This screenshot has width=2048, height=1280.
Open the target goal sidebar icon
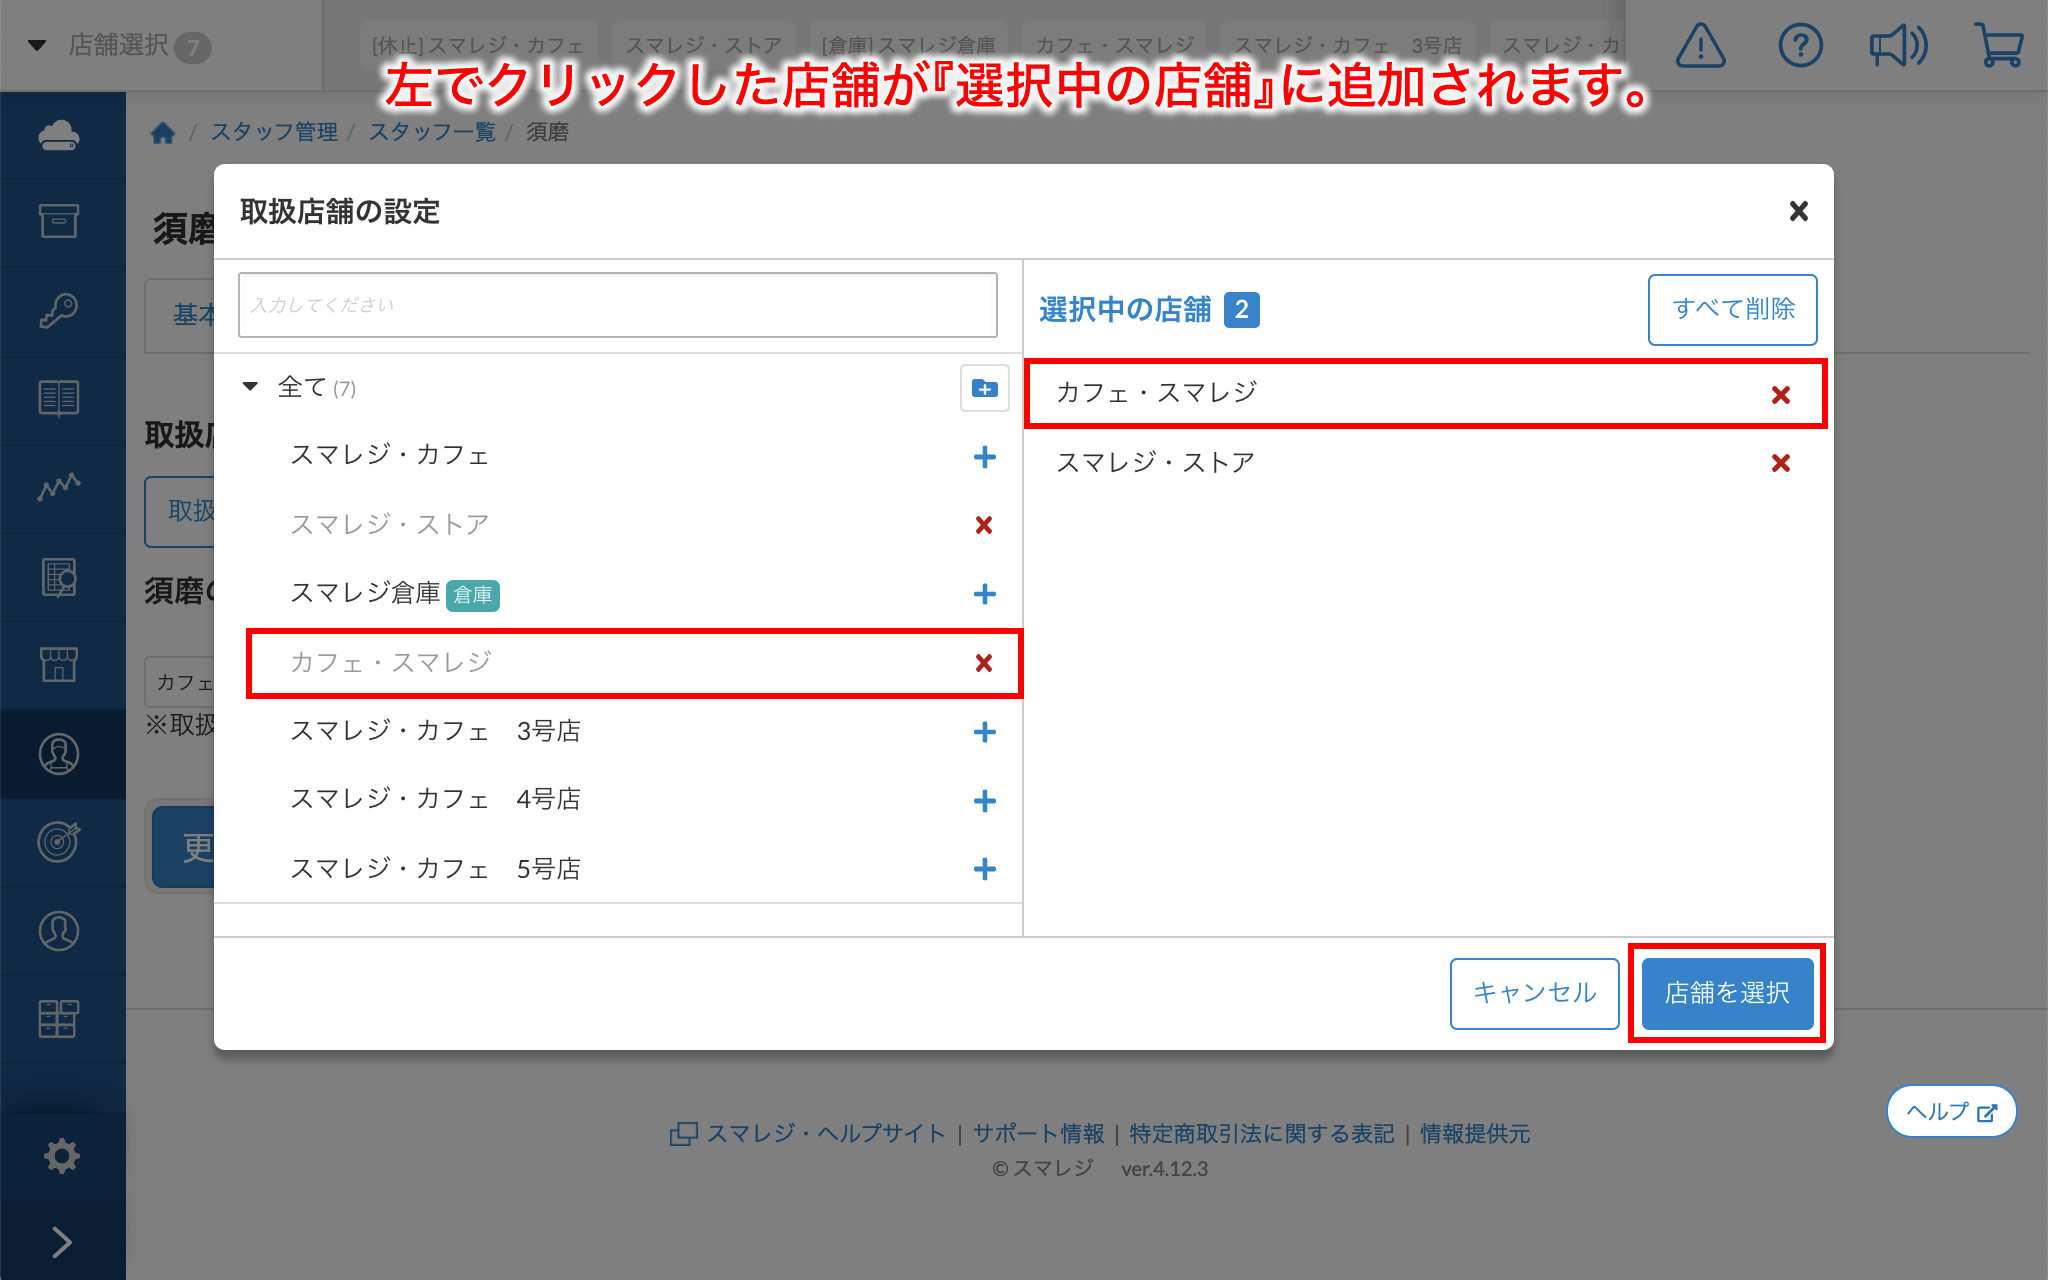pos(59,841)
